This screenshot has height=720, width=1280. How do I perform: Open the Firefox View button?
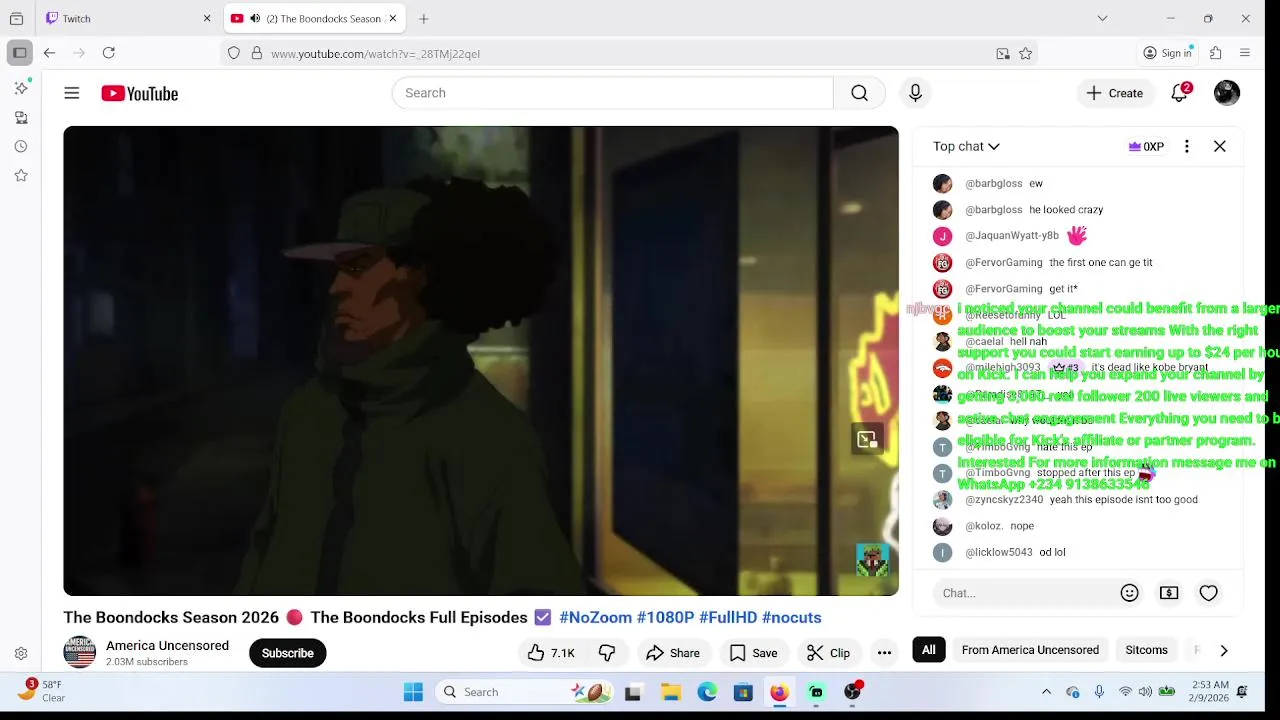pyautogui.click(x=16, y=18)
